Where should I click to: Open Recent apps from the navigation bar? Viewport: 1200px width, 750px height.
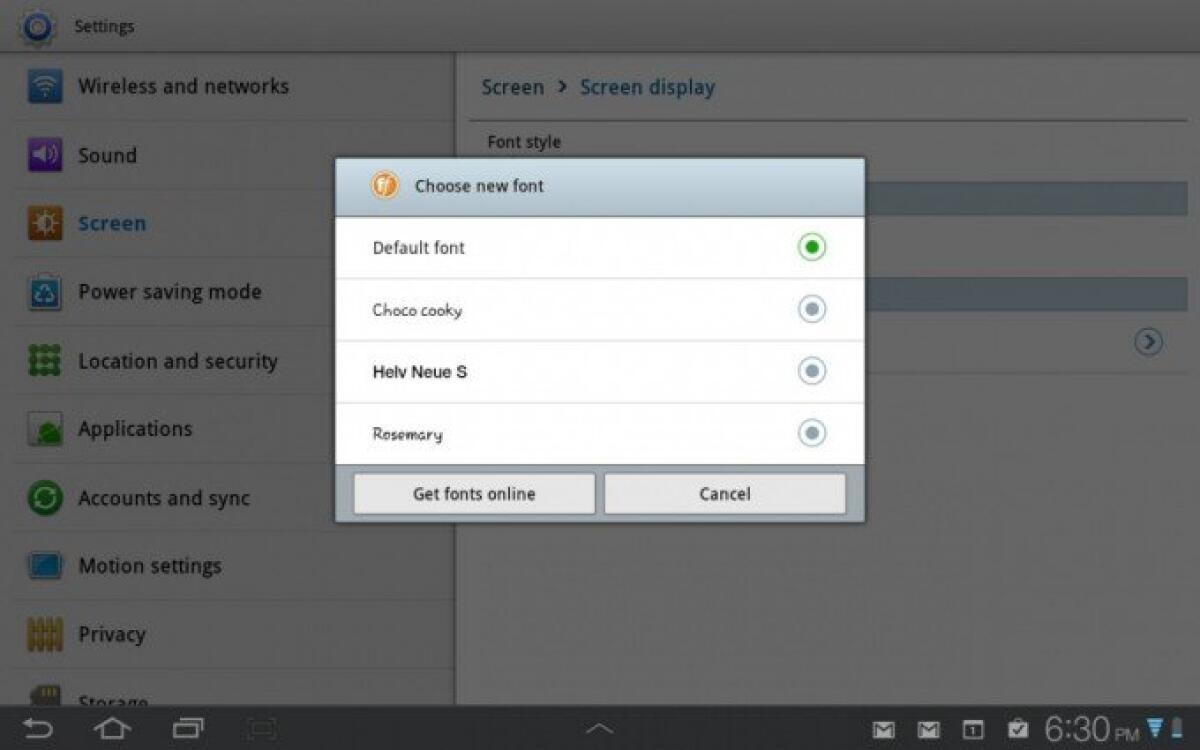point(187,729)
